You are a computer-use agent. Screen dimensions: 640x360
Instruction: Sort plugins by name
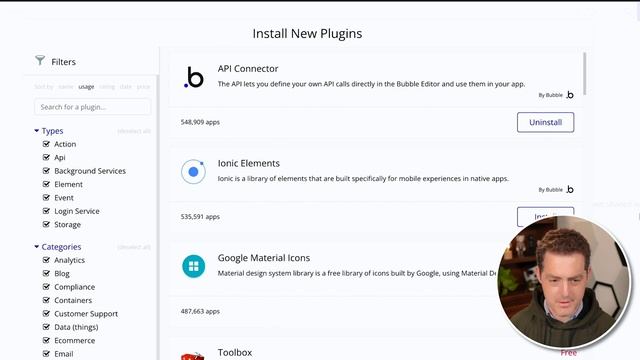(x=66, y=87)
